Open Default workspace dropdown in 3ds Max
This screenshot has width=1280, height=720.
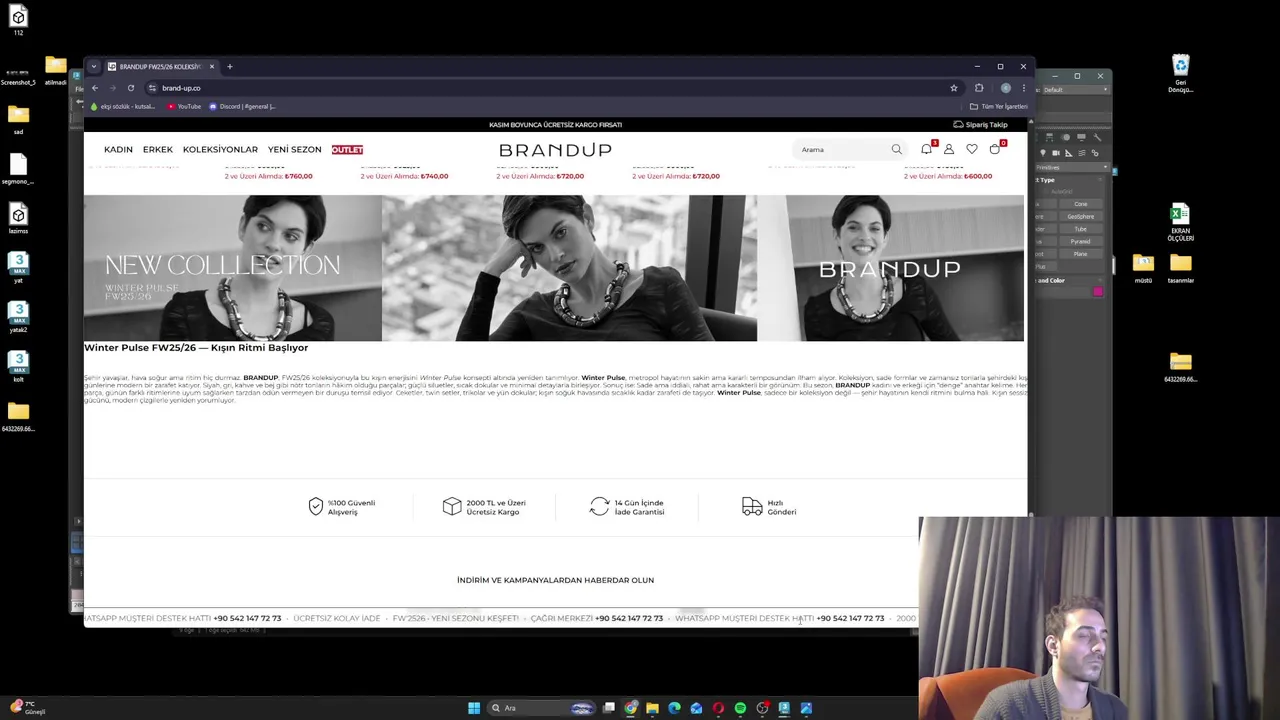(1076, 89)
